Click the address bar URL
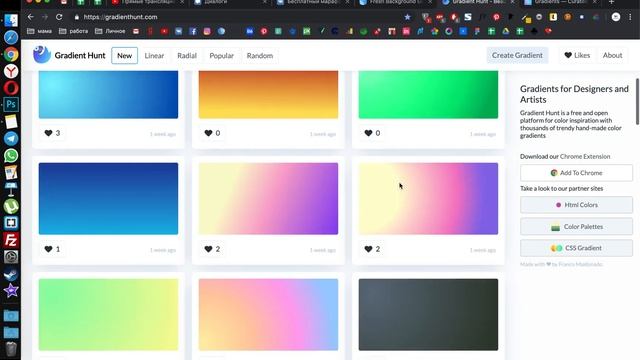This screenshot has width=640, height=360. click(120, 17)
